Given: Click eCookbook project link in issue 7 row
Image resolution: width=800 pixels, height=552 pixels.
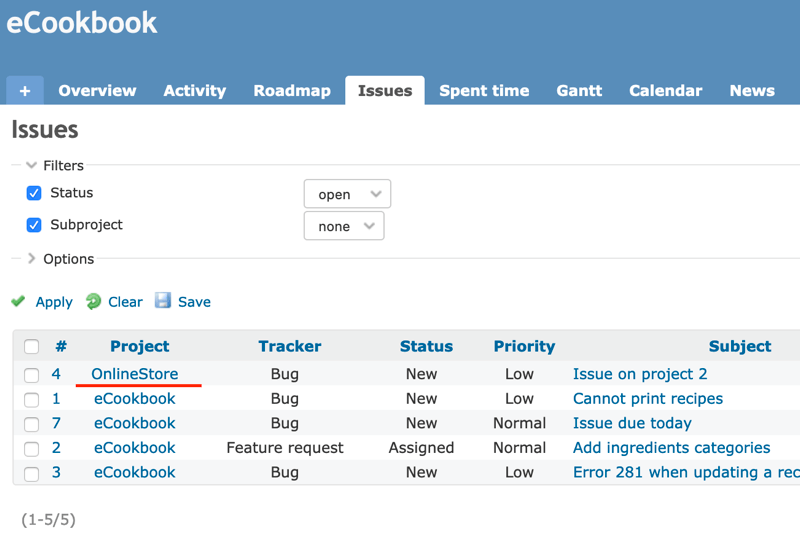Looking at the screenshot, I should point(135,423).
